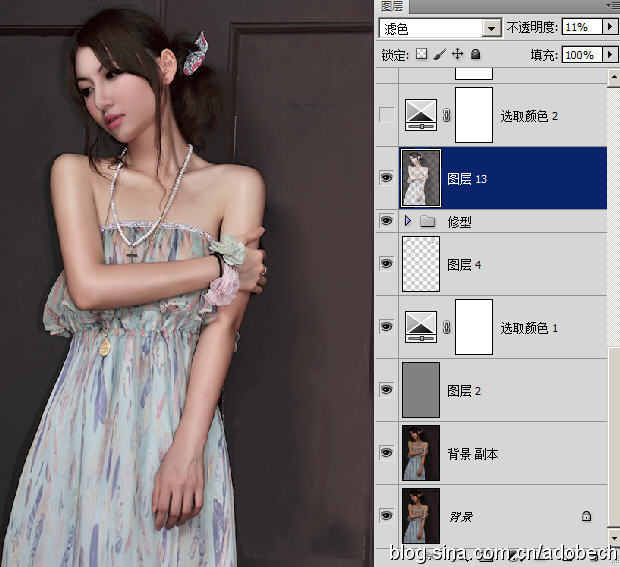Open the layers panel options menu icon
This screenshot has height=567, width=620.
pyautogui.click(x=611, y=5)
